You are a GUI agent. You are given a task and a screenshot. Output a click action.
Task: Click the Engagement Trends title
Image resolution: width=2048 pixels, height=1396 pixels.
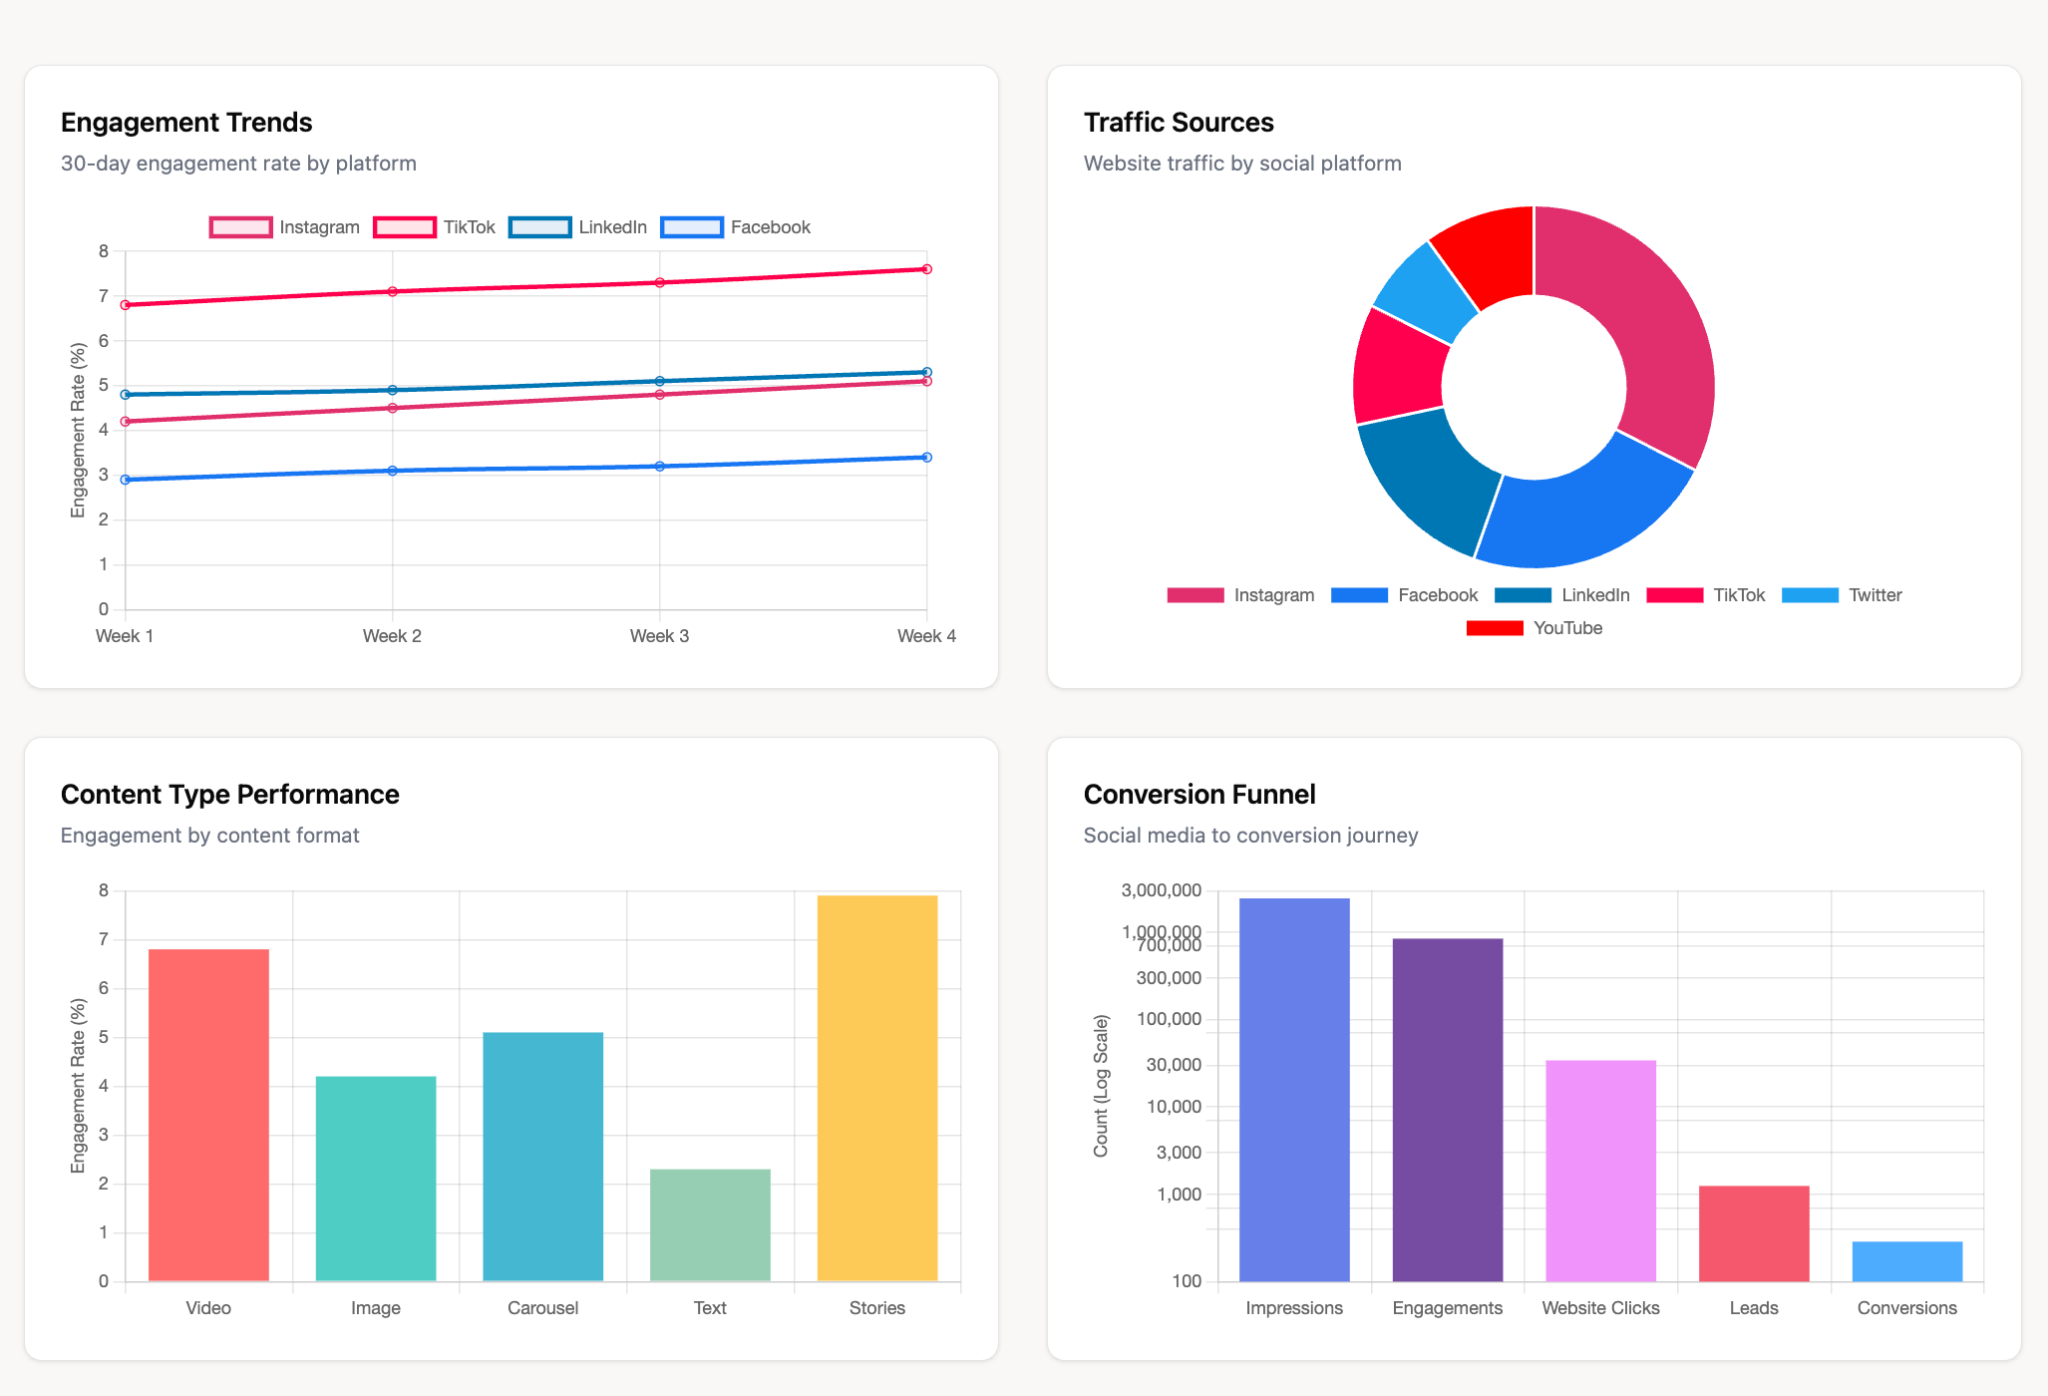click(186, 121)
